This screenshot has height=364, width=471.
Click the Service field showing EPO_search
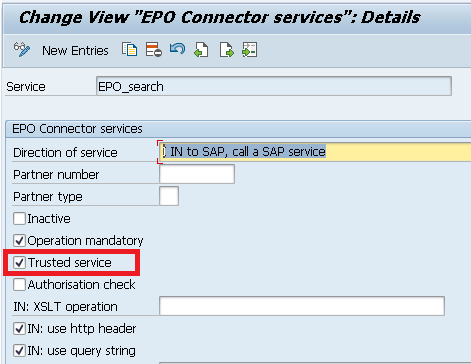pos(274,86)
